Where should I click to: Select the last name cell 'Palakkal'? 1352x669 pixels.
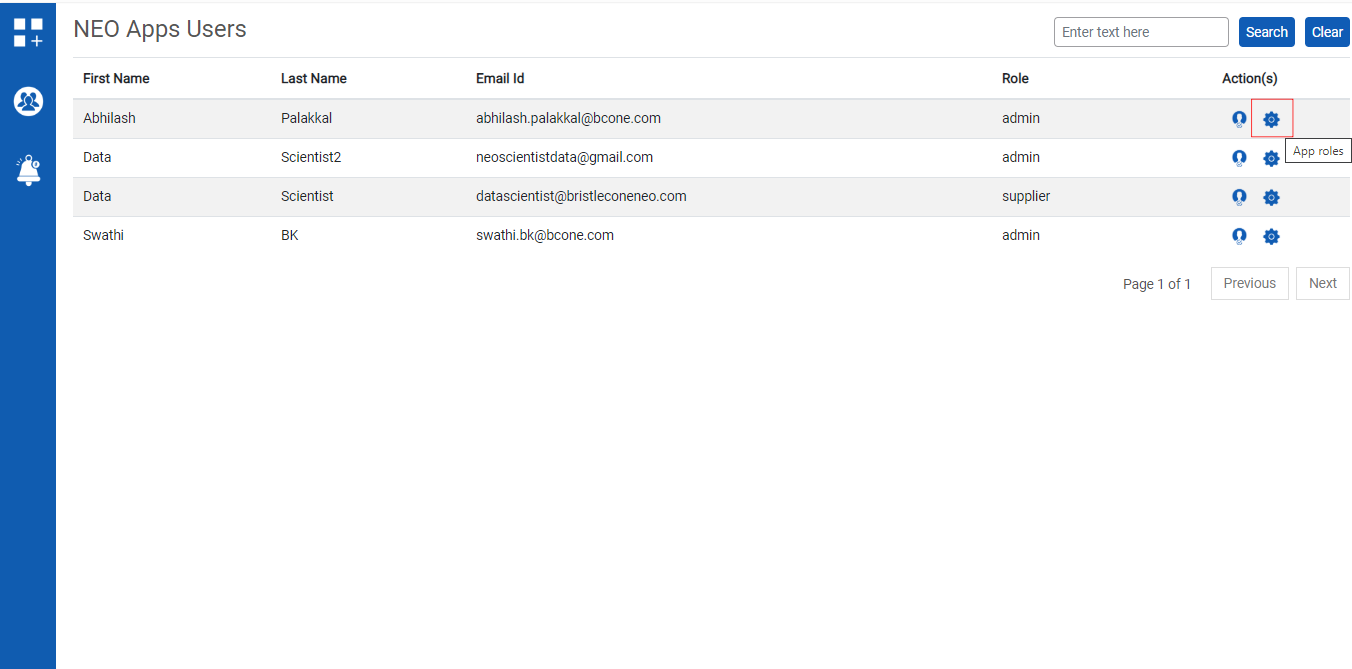click(x=306, y=118)
